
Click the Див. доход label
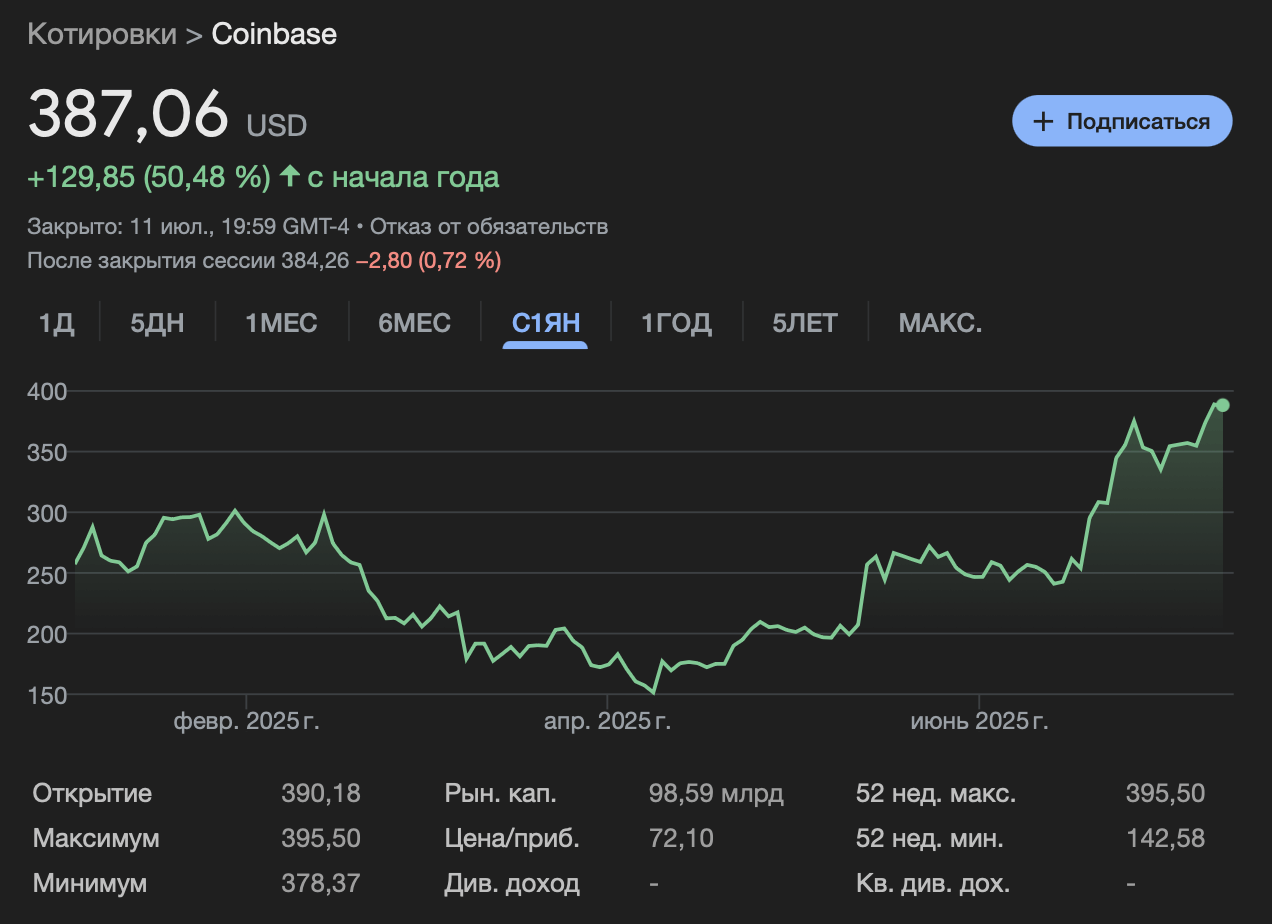point(512,884)
